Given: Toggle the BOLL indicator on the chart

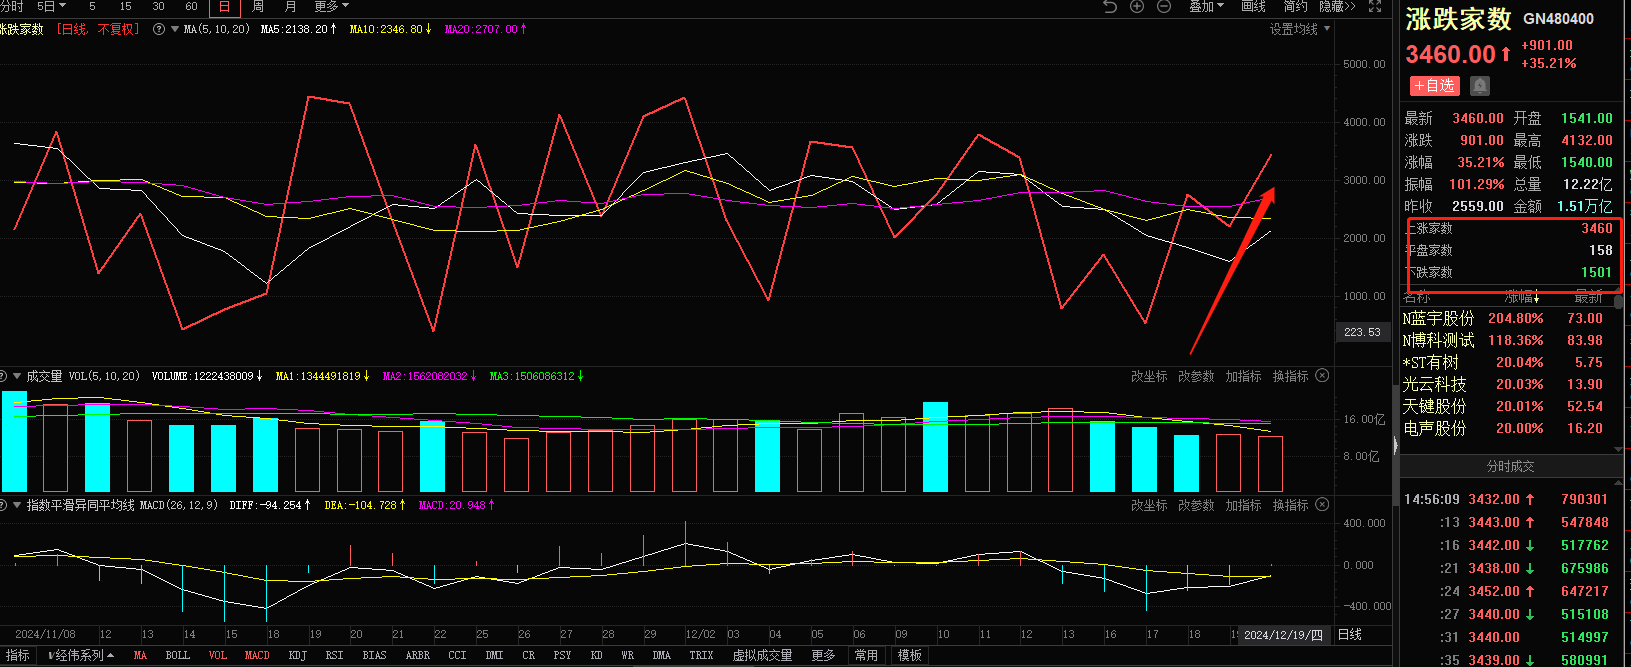Looking at the screenshot, I should click(x=177, y=655).
